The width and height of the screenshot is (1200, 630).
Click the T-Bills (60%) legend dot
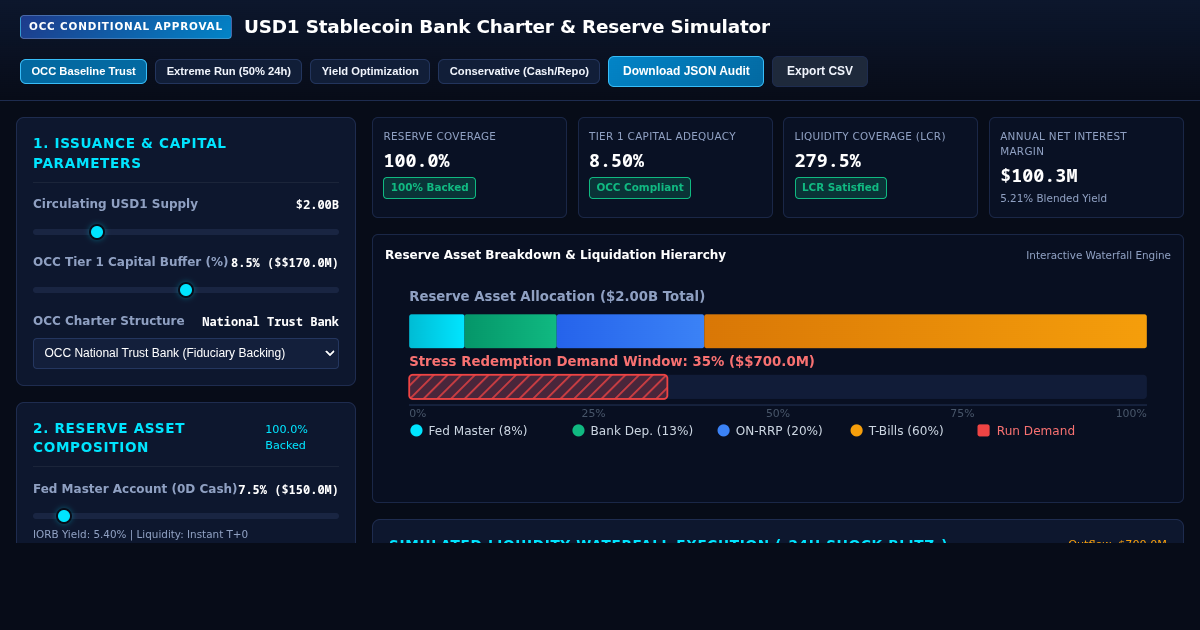pyautogui.click(x=856, y=430)
